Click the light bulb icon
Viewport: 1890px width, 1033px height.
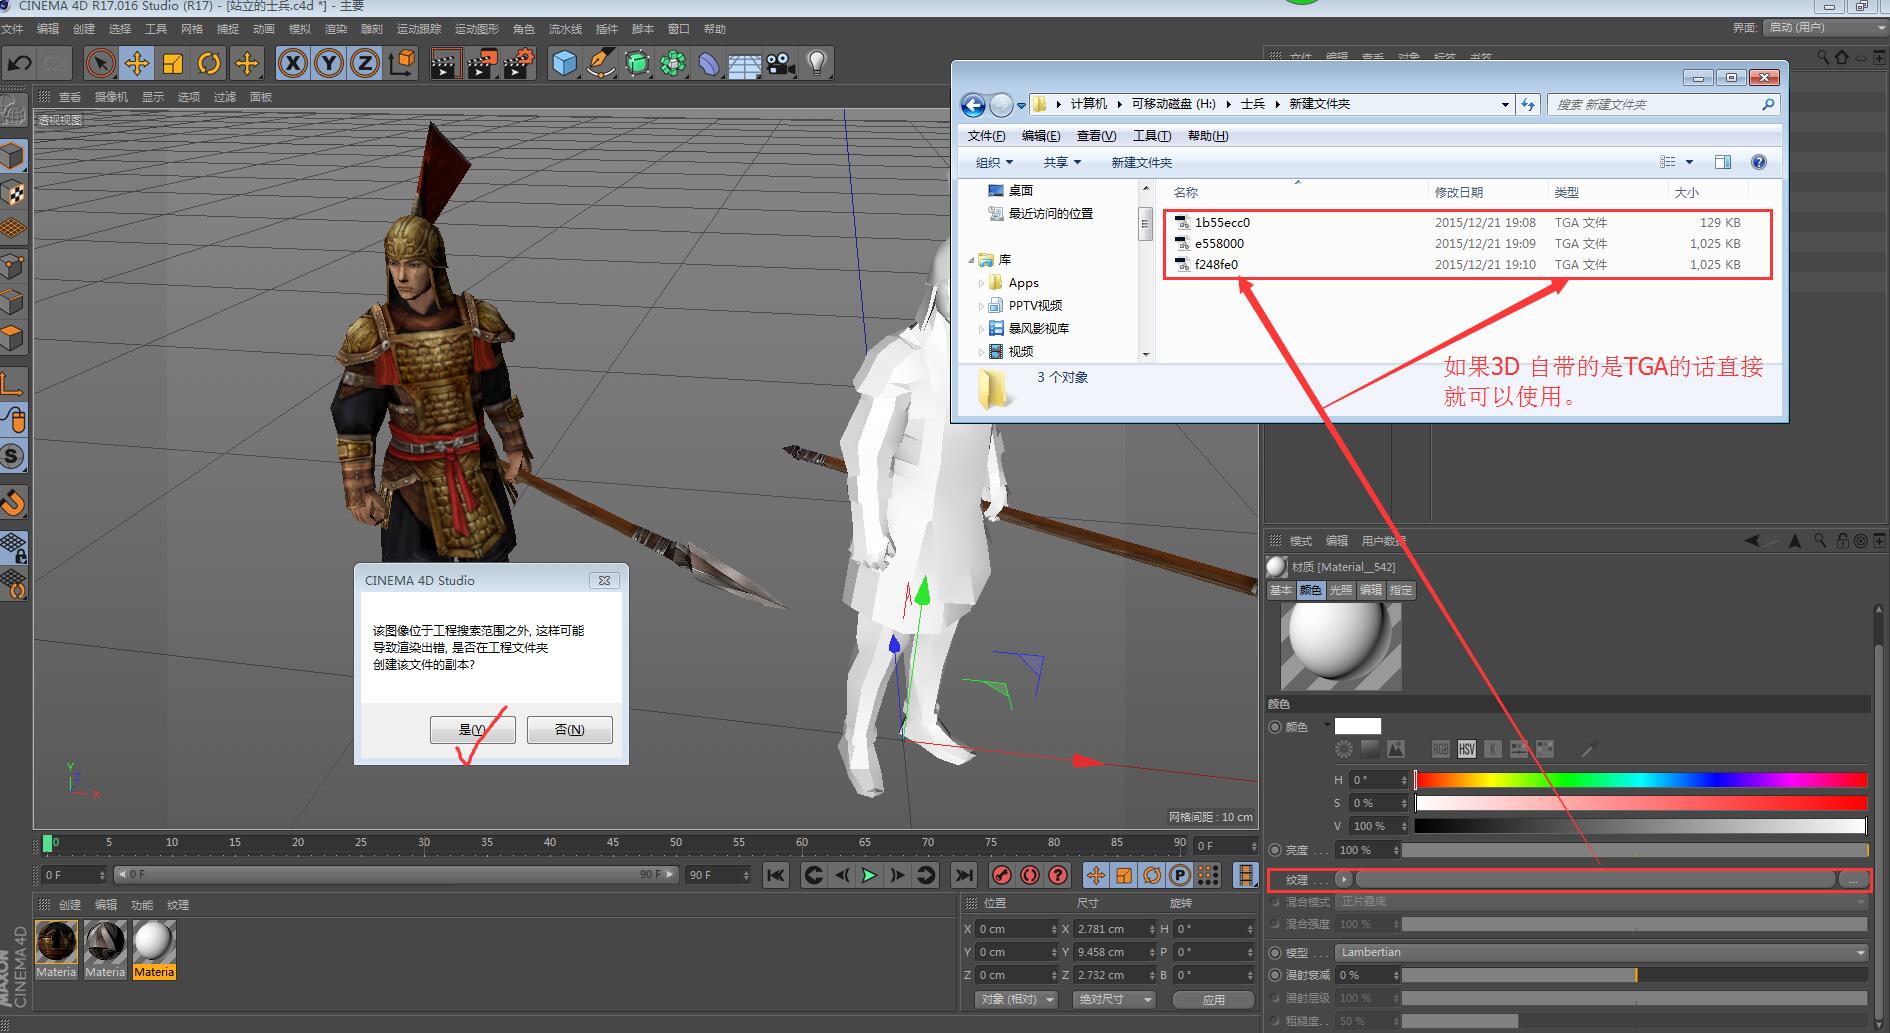817,63
